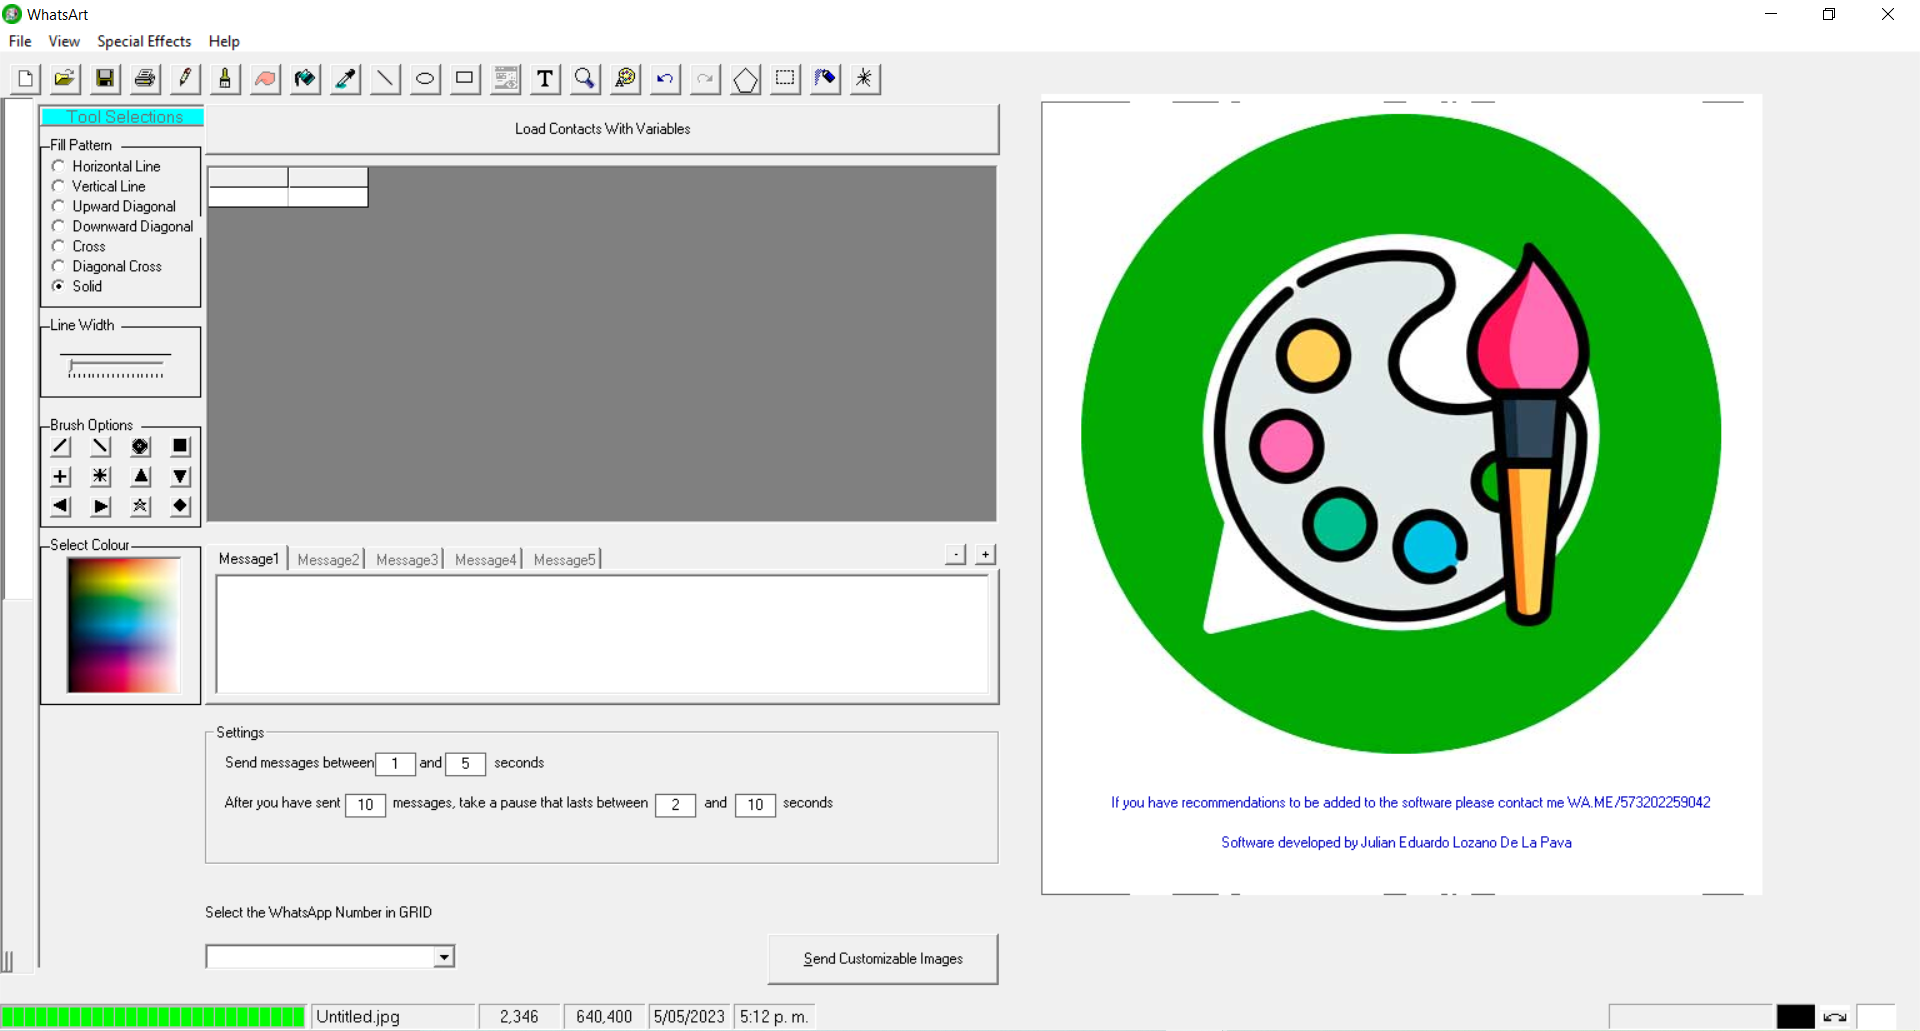Select the Paint Bucket fill tool
The image size is (1920, 1031).
[x=305, y=79]
